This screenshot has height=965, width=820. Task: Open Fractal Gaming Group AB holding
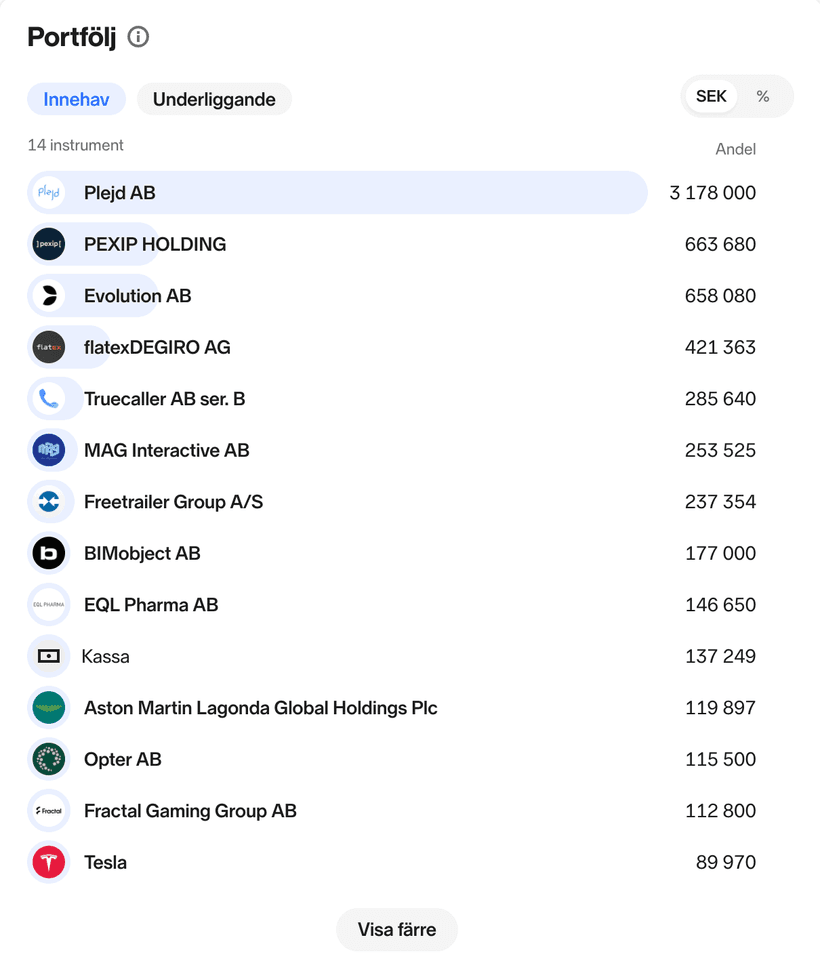pos(190,811)
